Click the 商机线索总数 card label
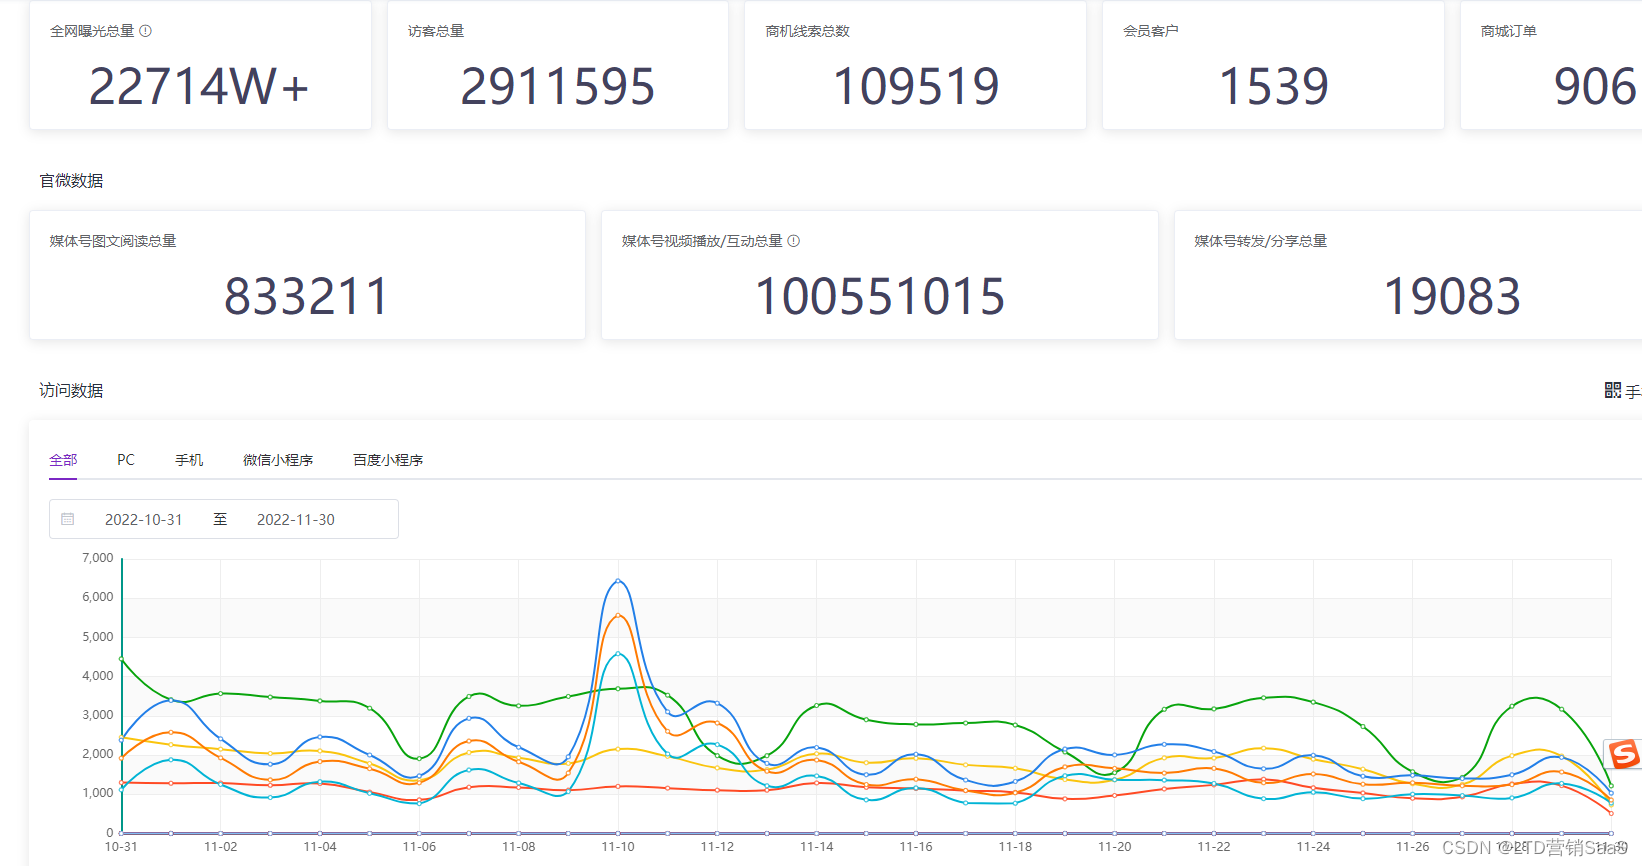The height and width of the screenshot is (866, 1642). click(808, 31)
